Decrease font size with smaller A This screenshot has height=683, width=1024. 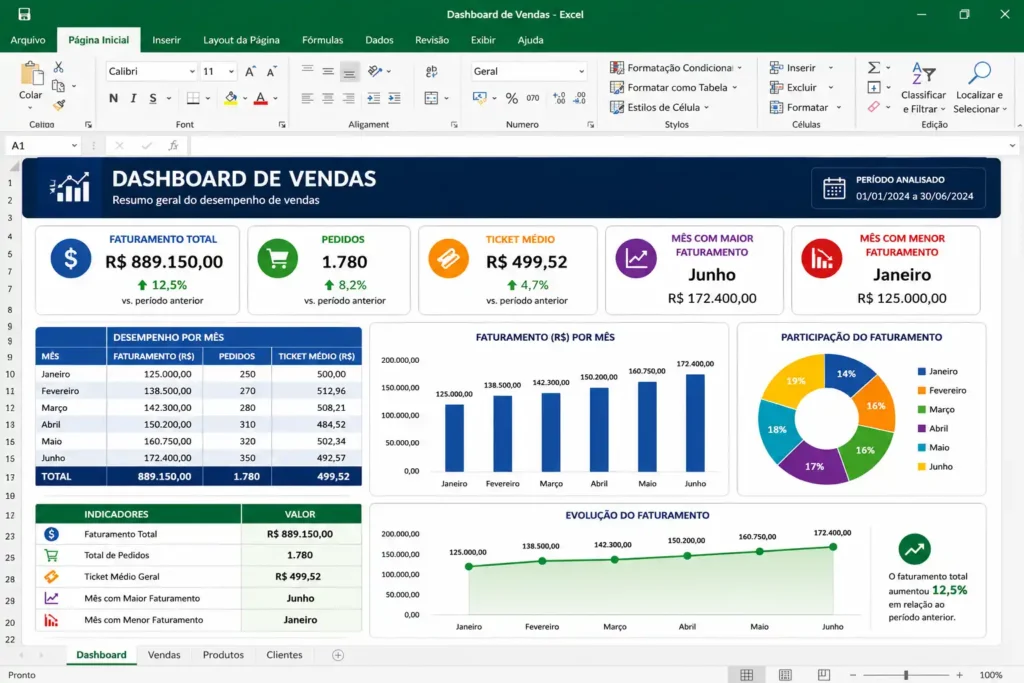point(272,71)
